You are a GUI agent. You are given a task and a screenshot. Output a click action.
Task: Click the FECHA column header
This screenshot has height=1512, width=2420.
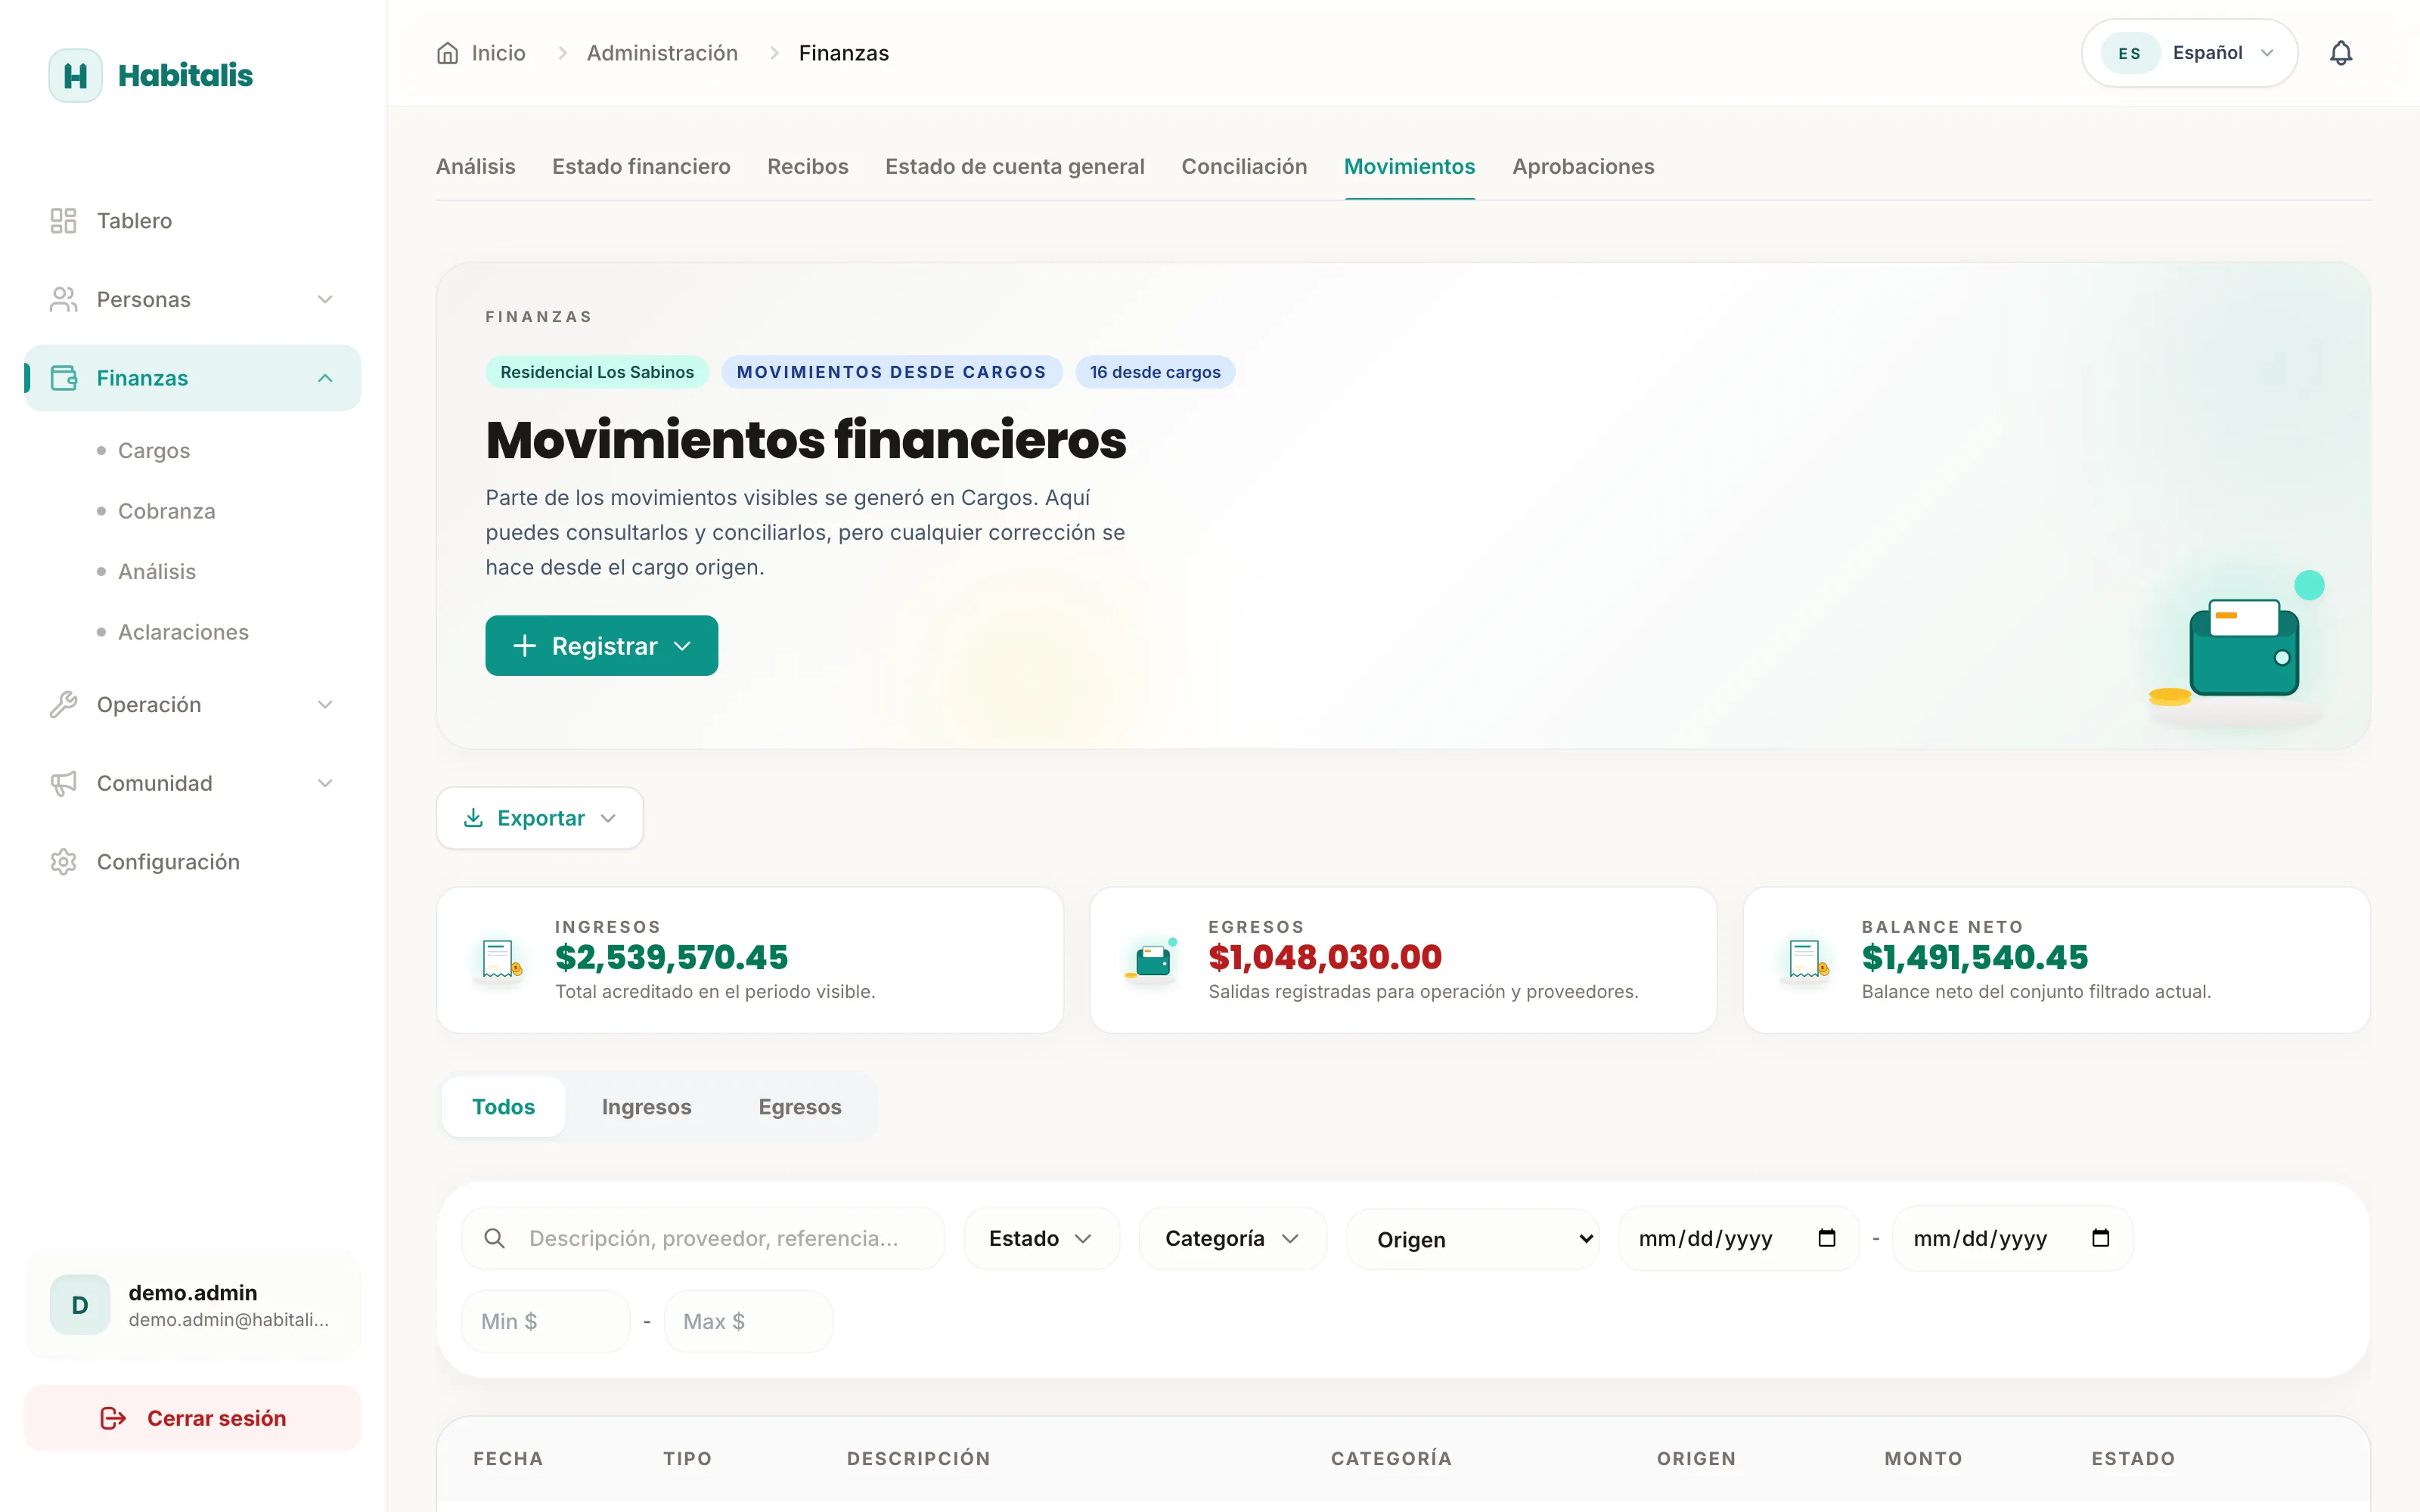point(508,1459)
